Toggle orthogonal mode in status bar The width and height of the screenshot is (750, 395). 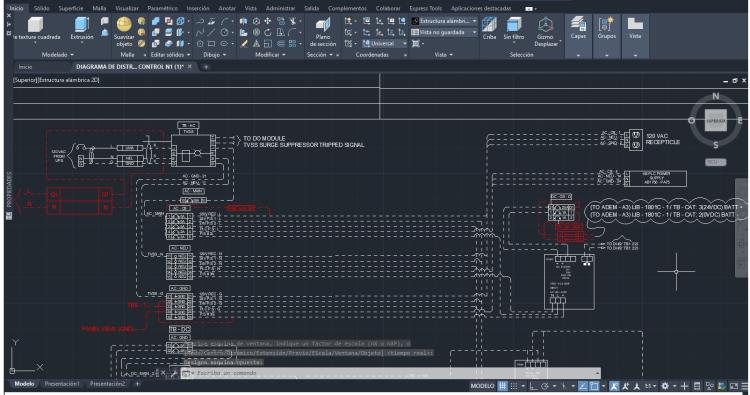(x=533, y=386)
